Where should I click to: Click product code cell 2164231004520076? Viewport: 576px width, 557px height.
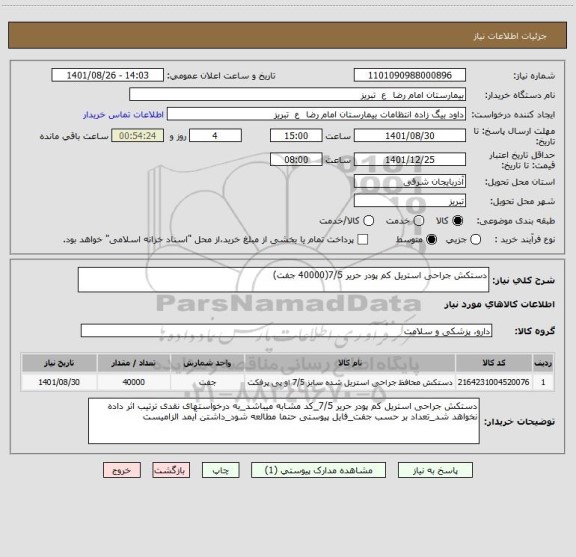click(494, 382)
